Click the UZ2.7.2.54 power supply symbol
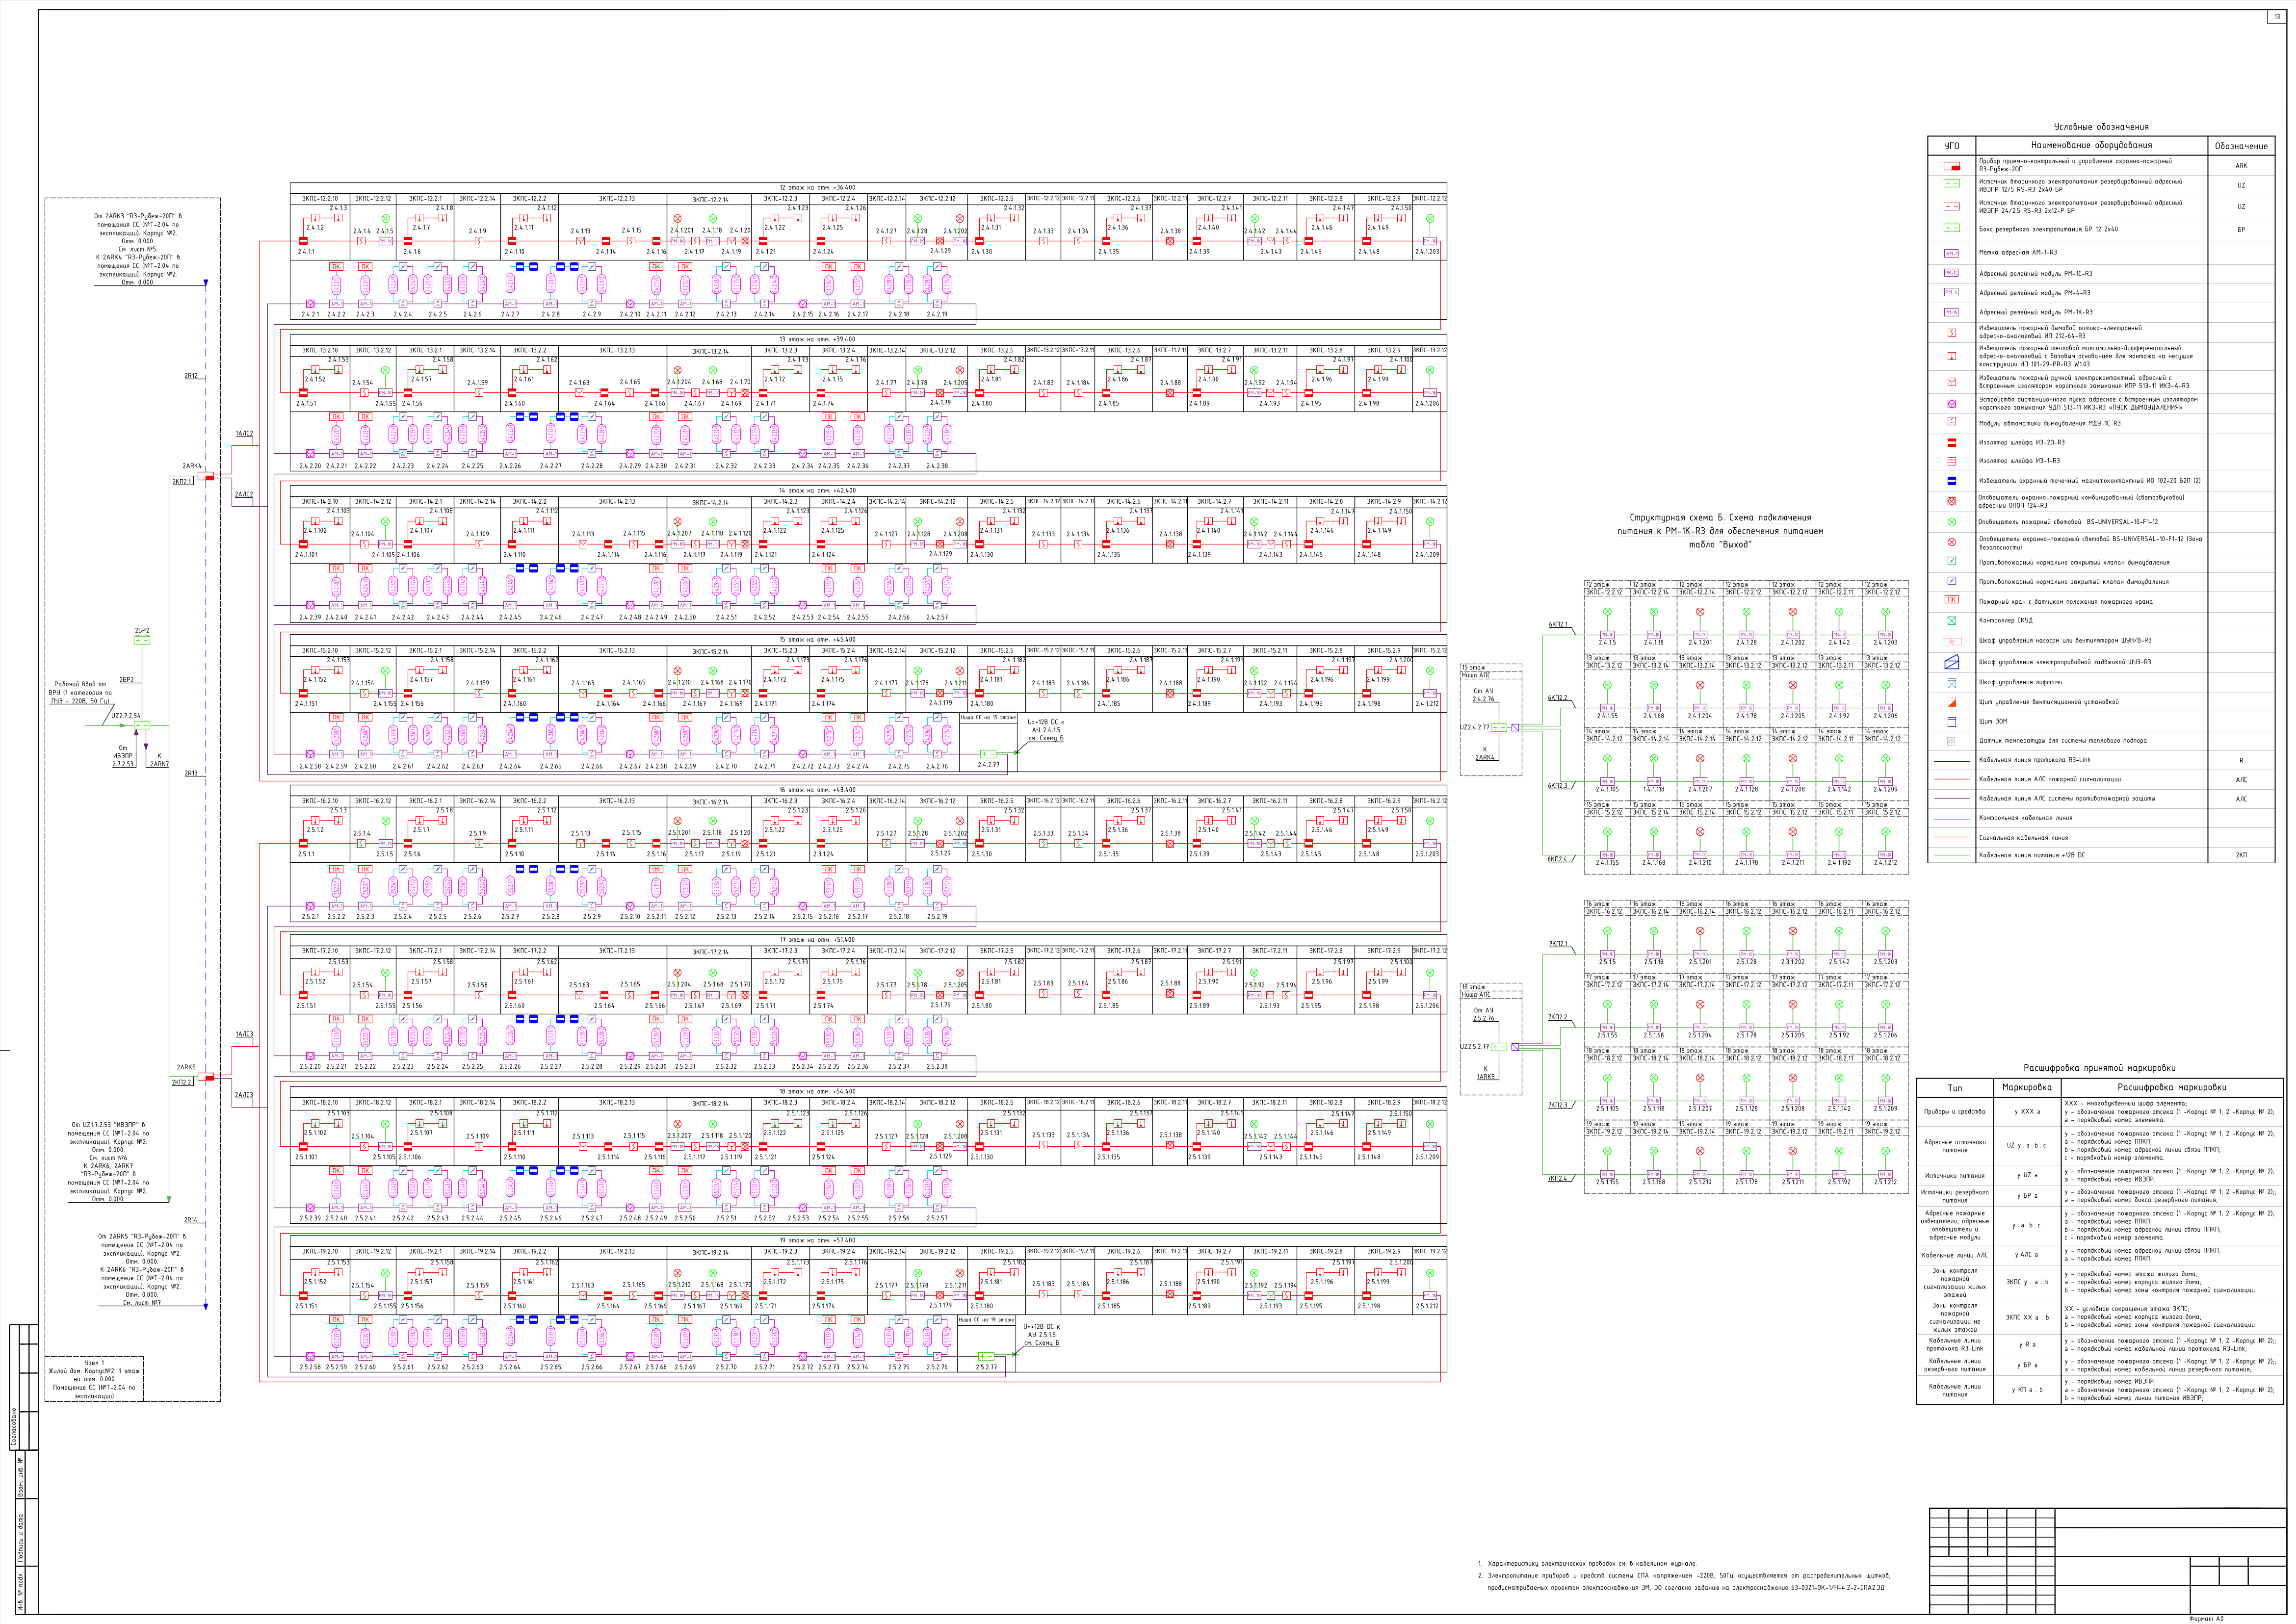 tap(142, 726)
